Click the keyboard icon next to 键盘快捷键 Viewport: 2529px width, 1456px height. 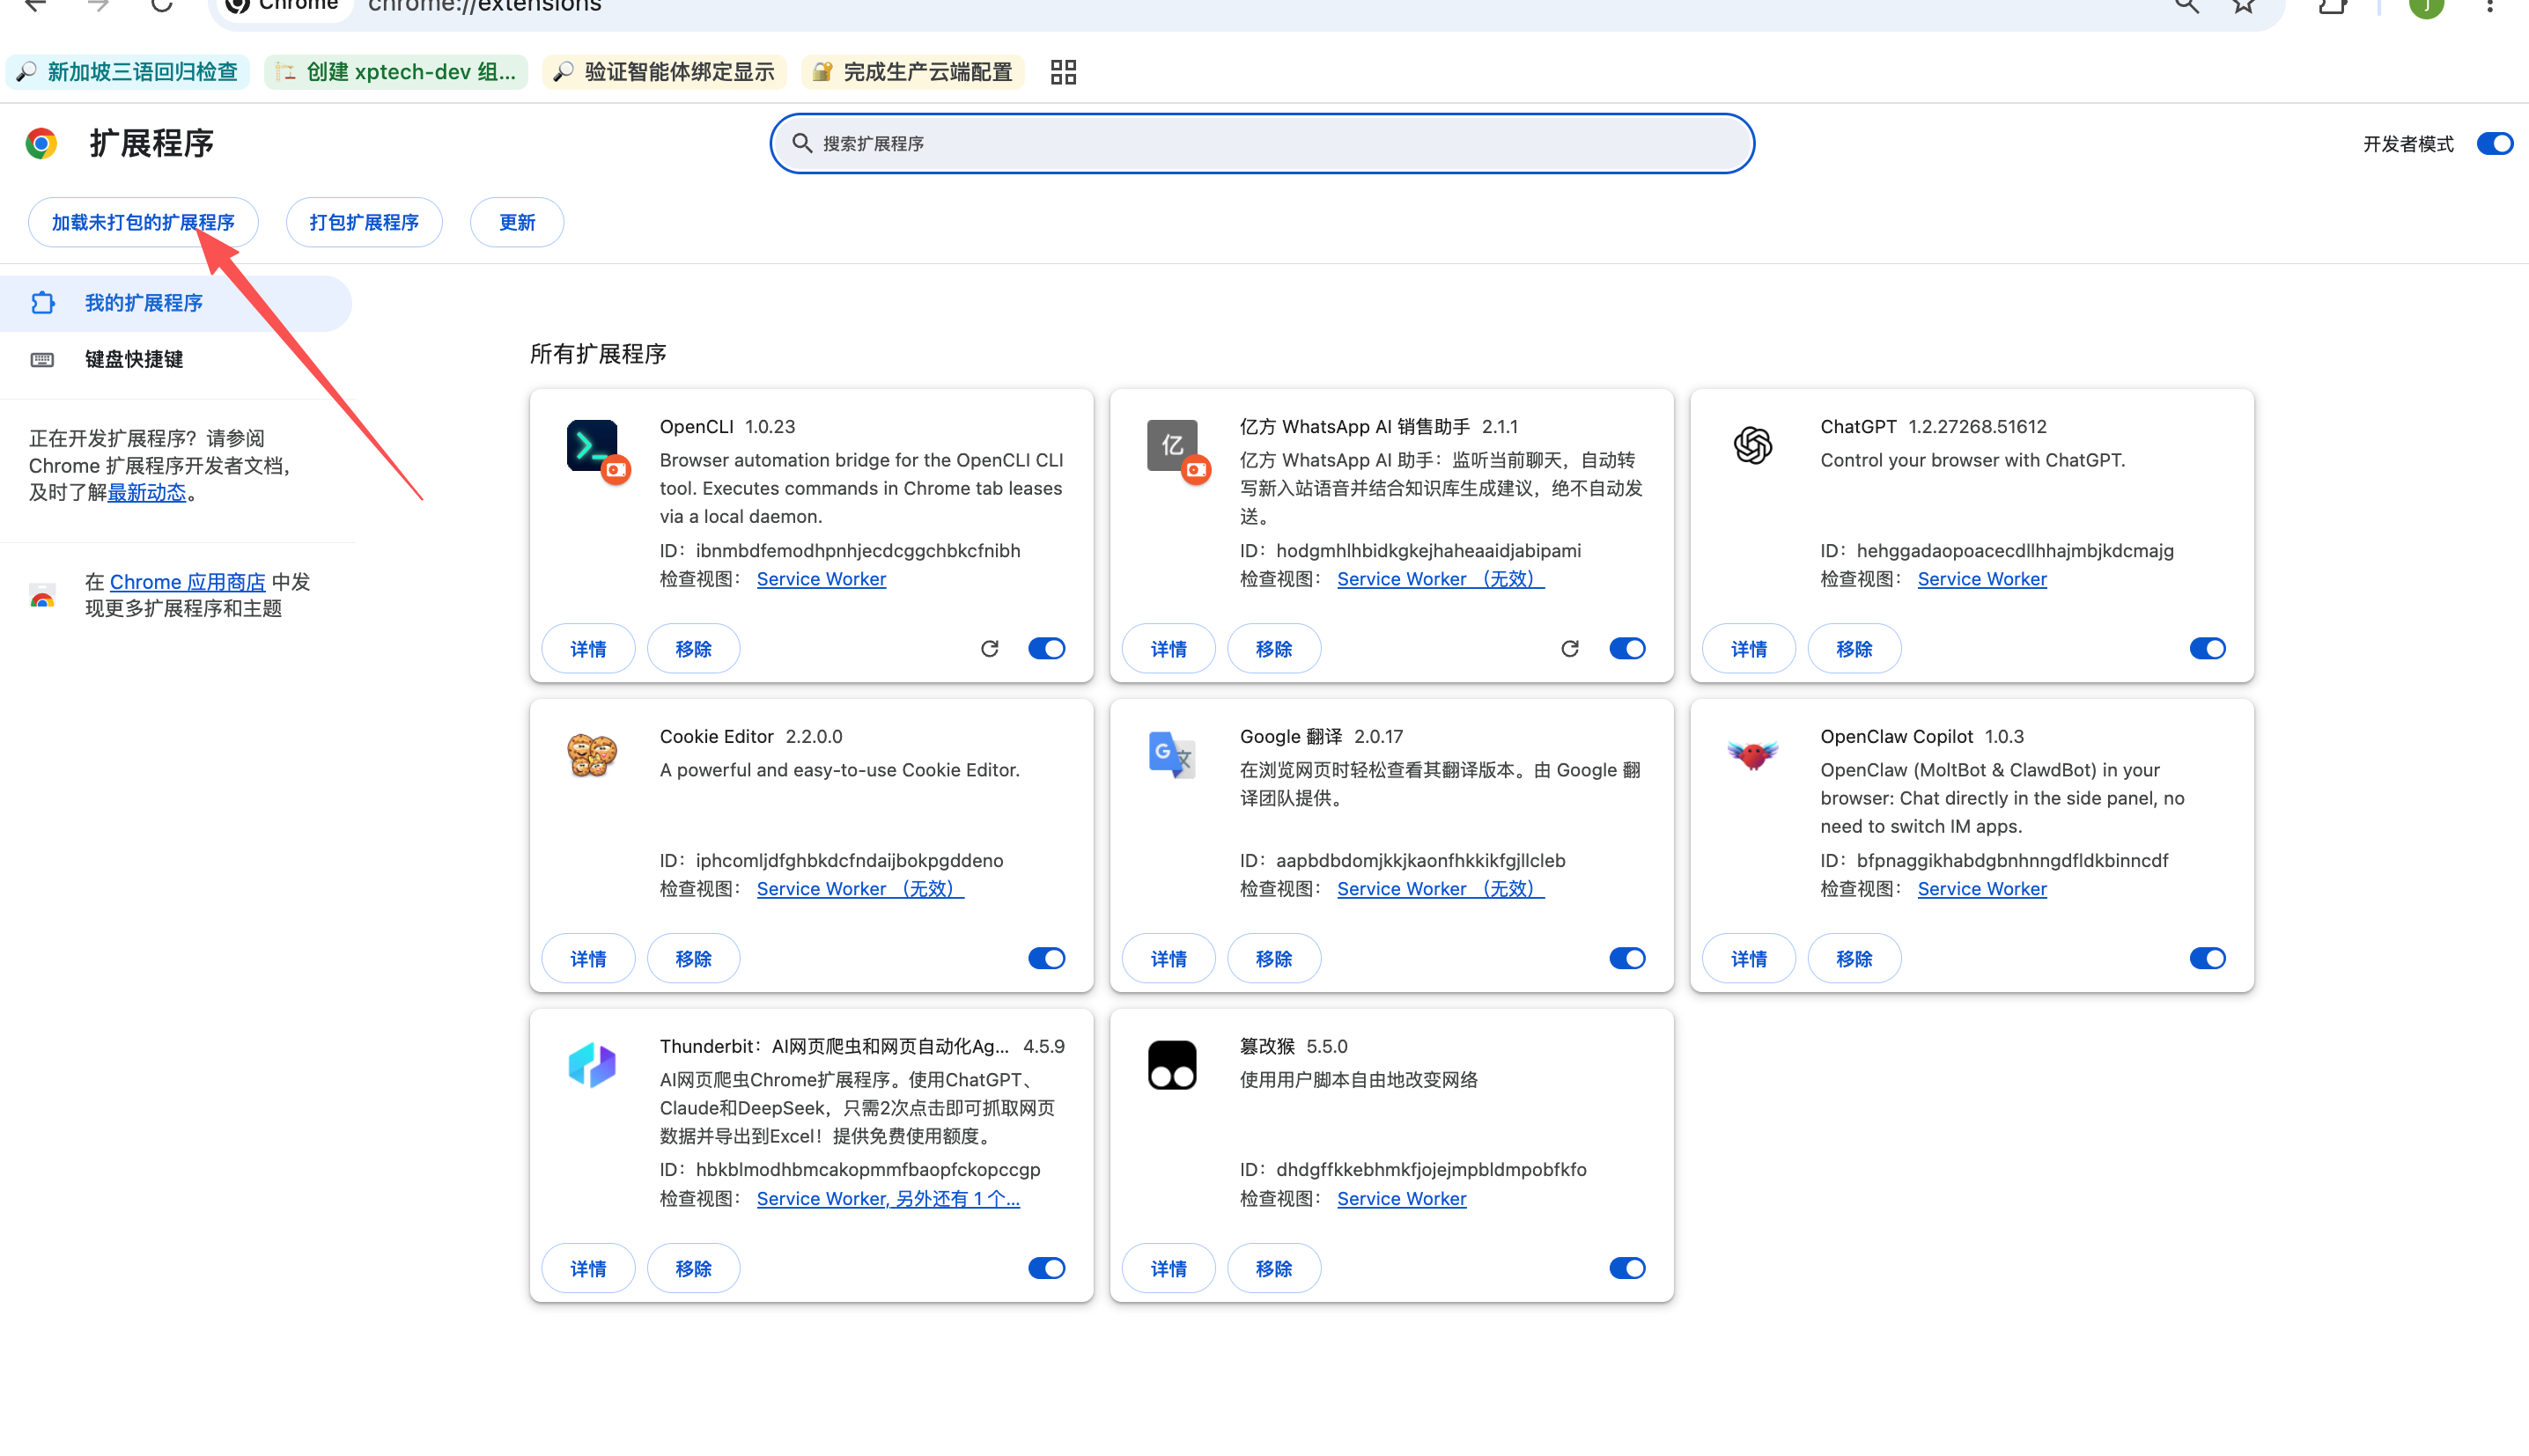tap(42, 360)
